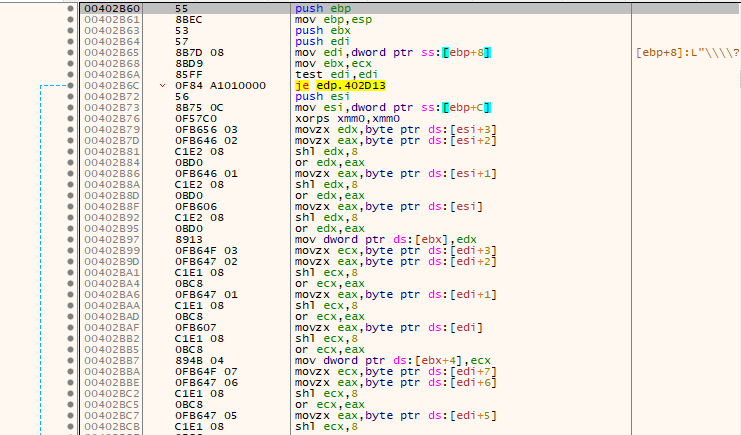
Task: Select the highlighted je edp.402D13 instruction
Action: click(x=340, y=86)
